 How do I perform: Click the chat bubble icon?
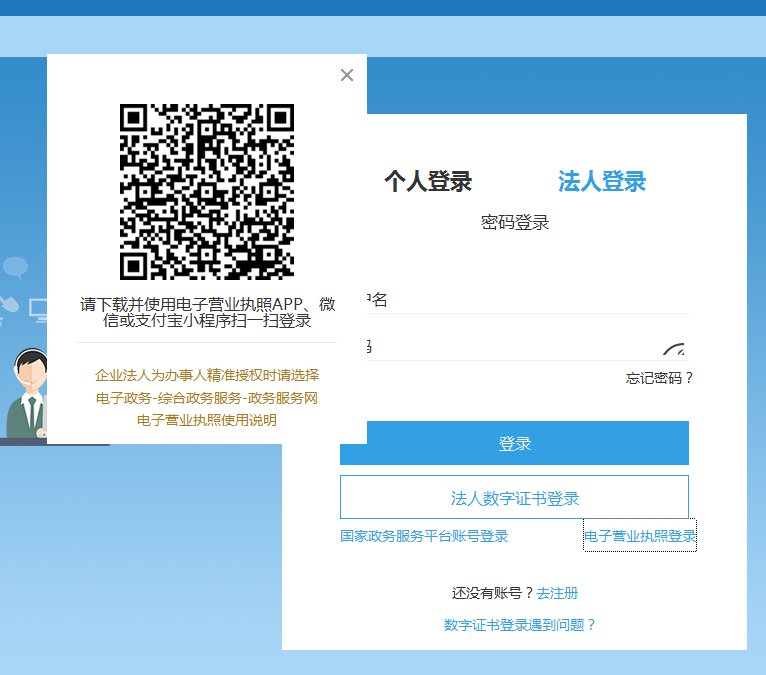16,268
